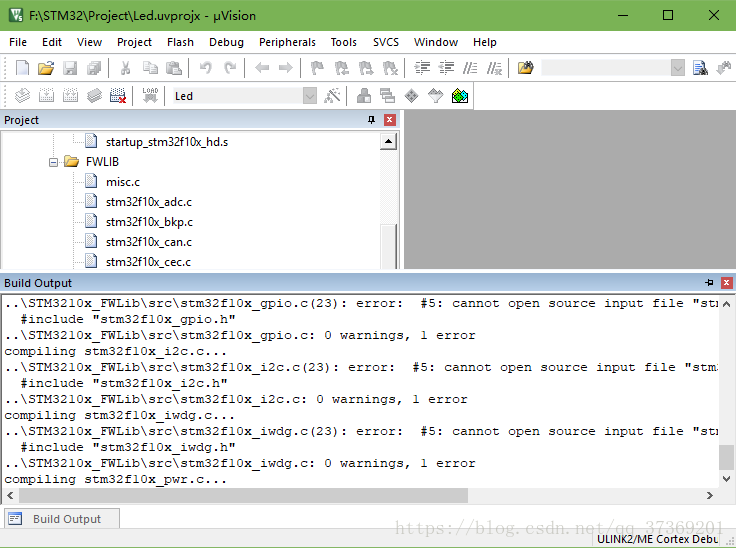Select the FWLIB folder

[102, 162]
